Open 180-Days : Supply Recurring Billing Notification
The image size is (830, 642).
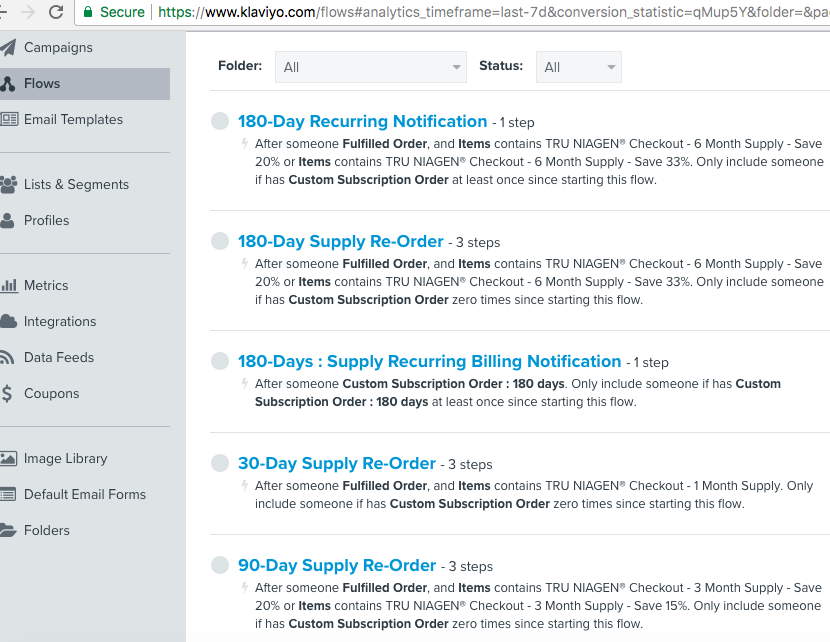point(429,361)
